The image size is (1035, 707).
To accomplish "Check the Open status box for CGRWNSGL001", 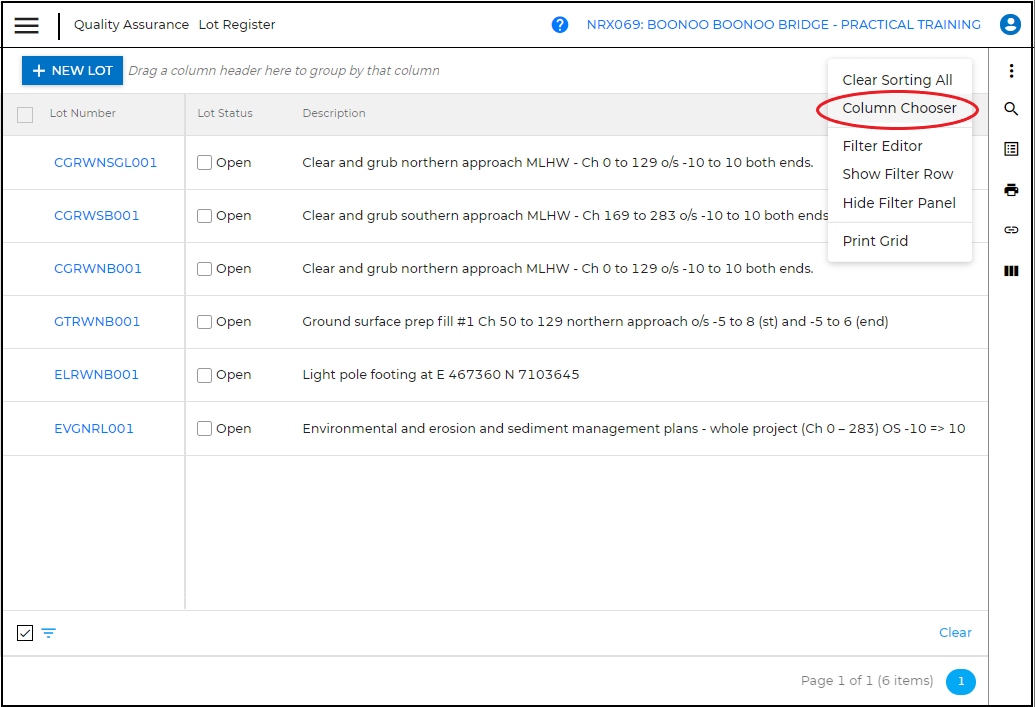I will pyautogui.click(x=205, y=163).
